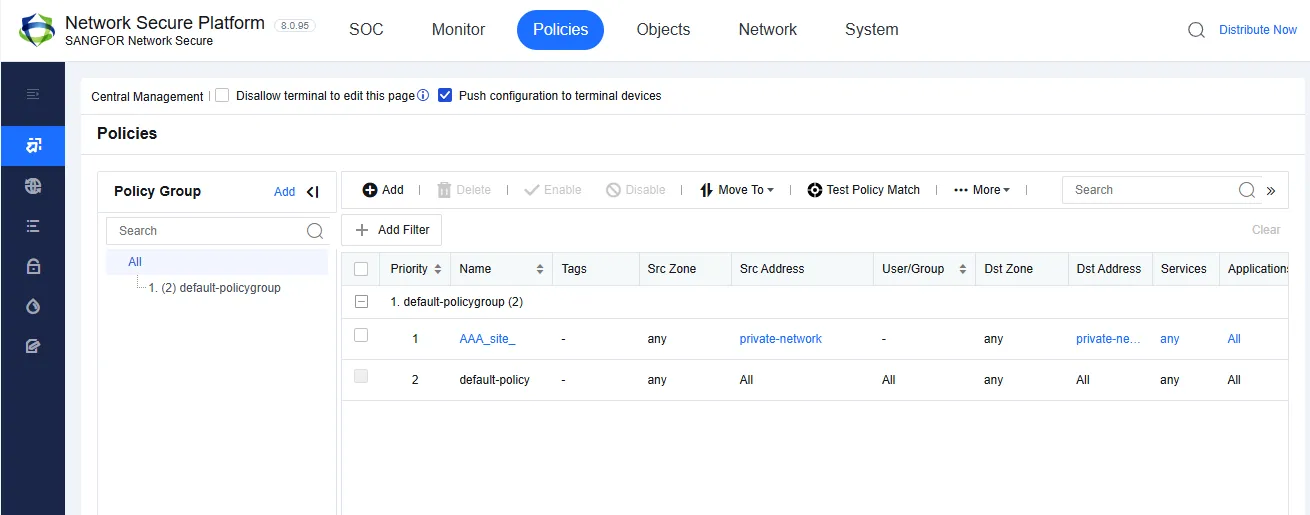Switch to the Objects tab
The image size is (1310, 515).
(663, 30)
